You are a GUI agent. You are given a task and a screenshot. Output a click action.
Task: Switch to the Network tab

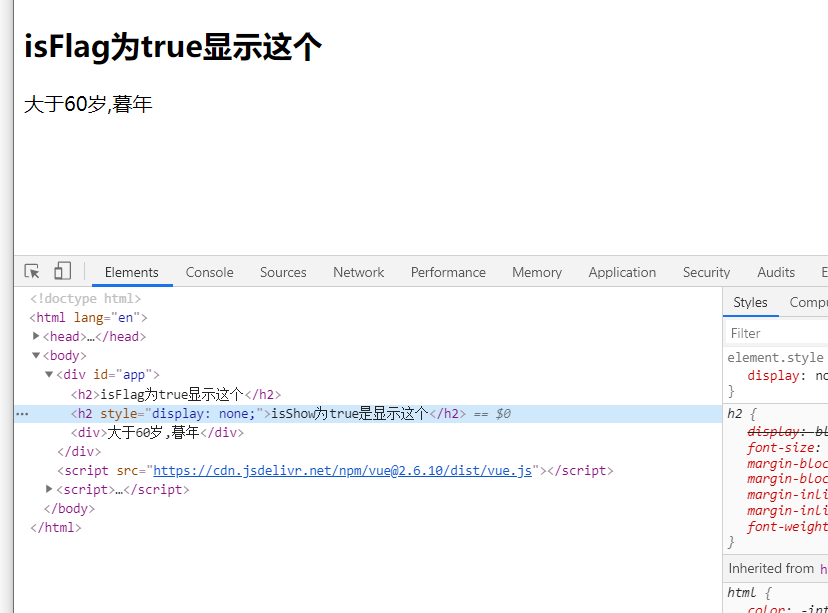359,272
